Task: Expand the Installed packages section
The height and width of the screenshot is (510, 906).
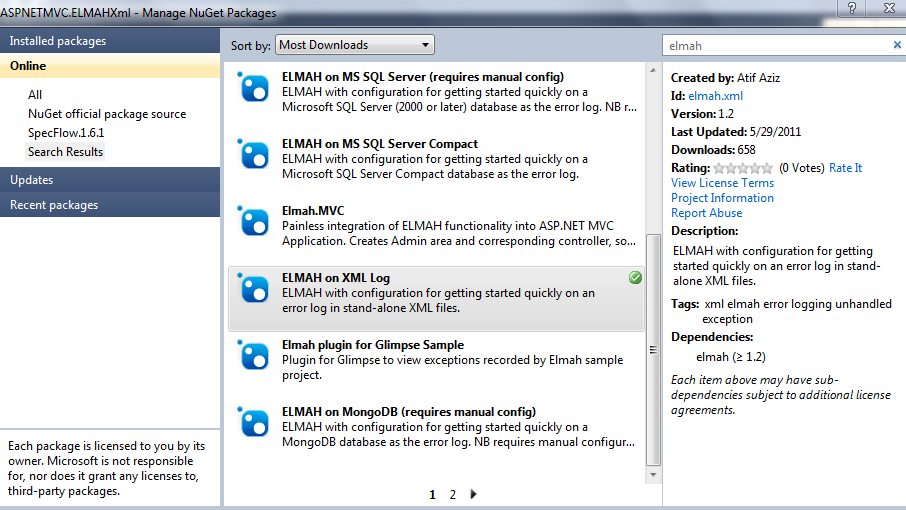Action: (x=58, y=41)
